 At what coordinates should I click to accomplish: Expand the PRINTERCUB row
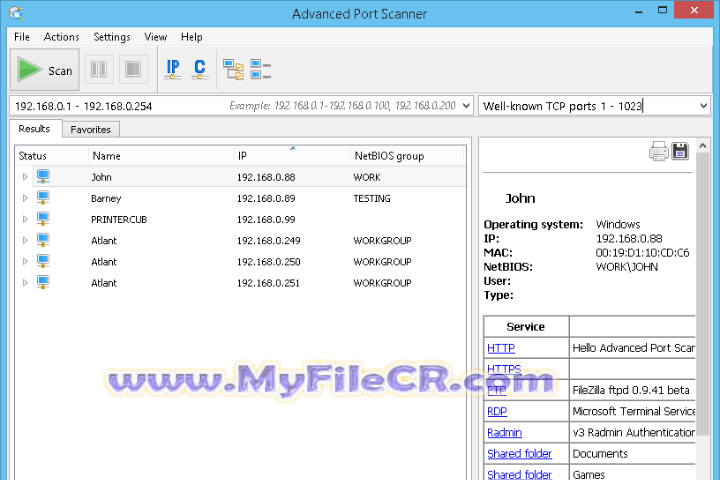coord(25,219)
